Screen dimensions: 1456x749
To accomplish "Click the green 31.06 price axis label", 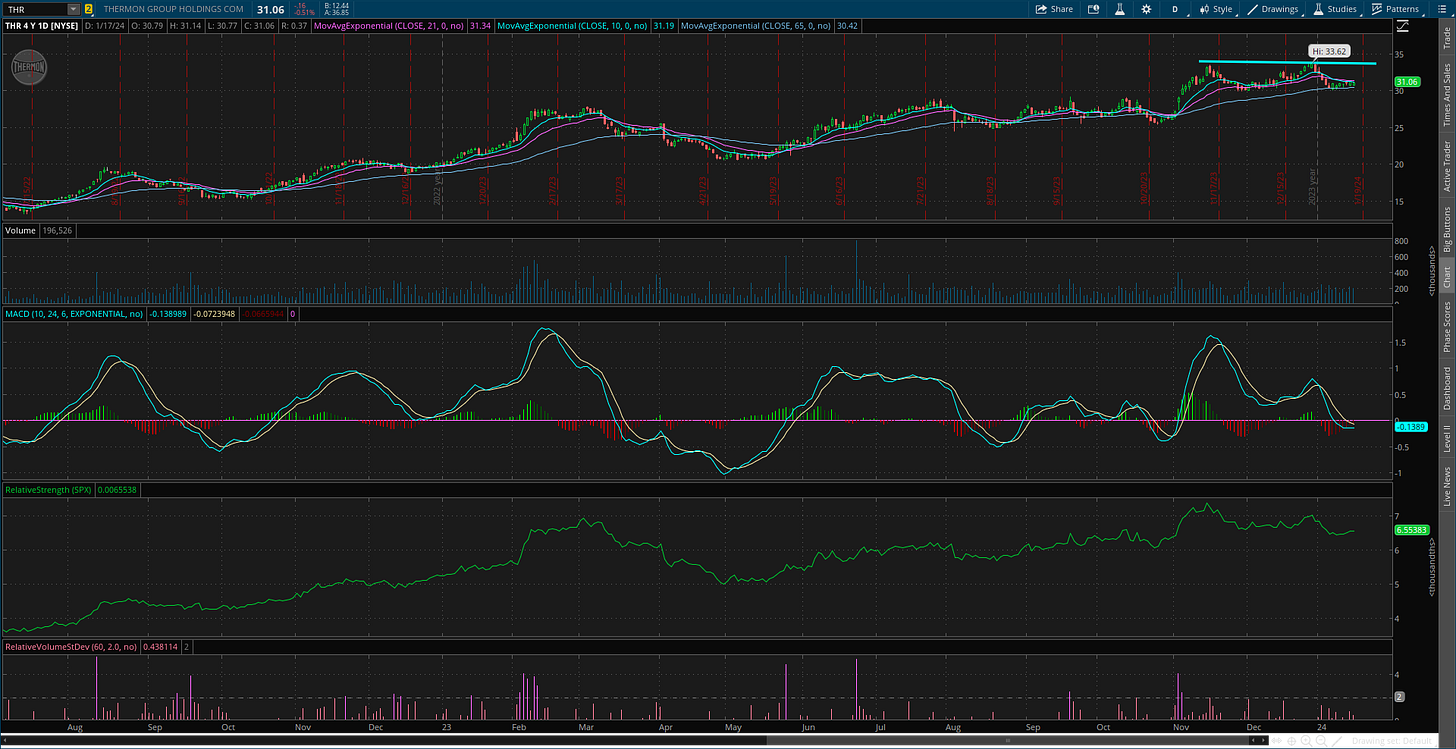I will click(x=1408, y=82).
